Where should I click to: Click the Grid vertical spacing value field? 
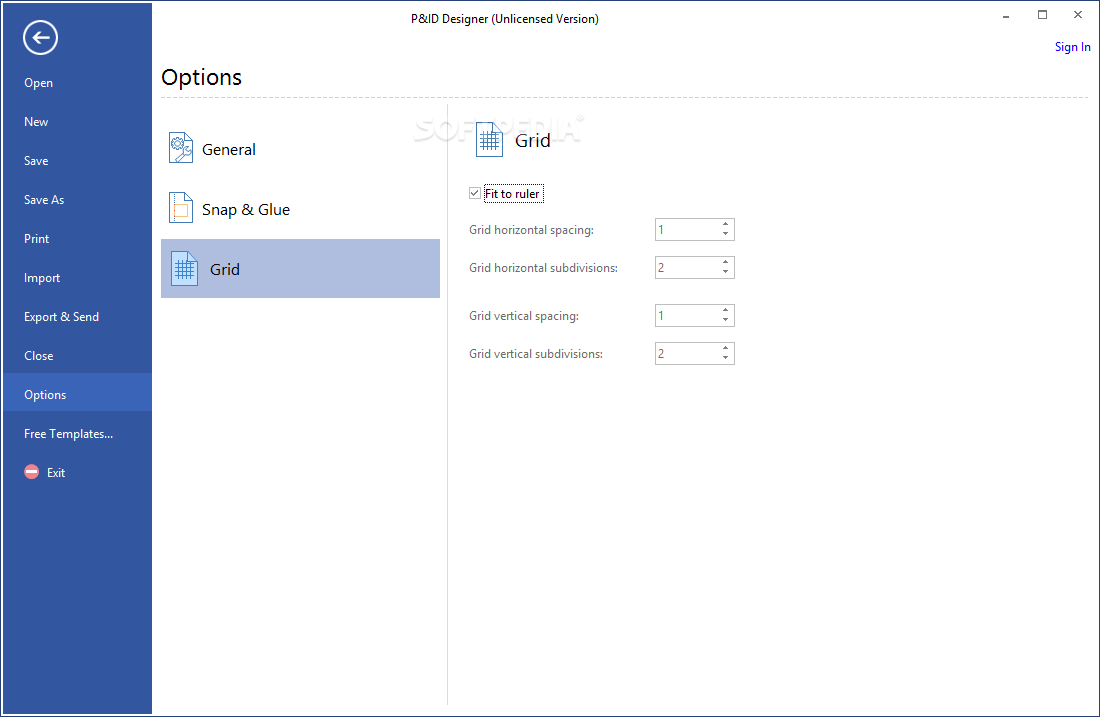tap(687, 315)
